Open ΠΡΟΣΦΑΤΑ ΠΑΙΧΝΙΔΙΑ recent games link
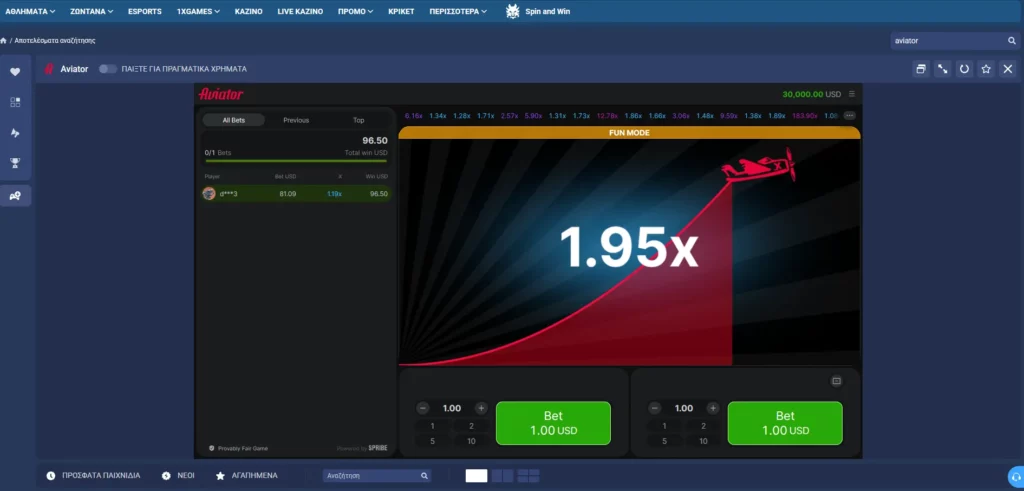The height and width of the screenshot is (491, 1024). [101, 475]
